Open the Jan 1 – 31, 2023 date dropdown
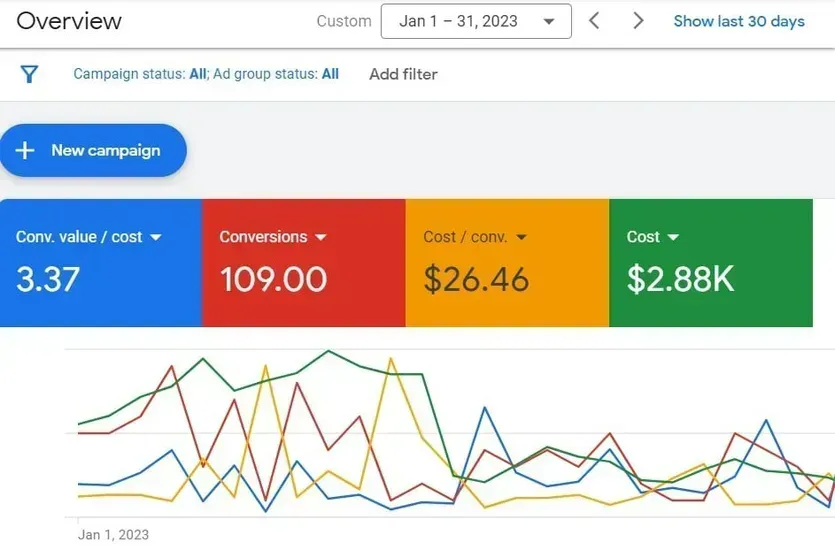This screenshot has height=550, width=835. 476,21
